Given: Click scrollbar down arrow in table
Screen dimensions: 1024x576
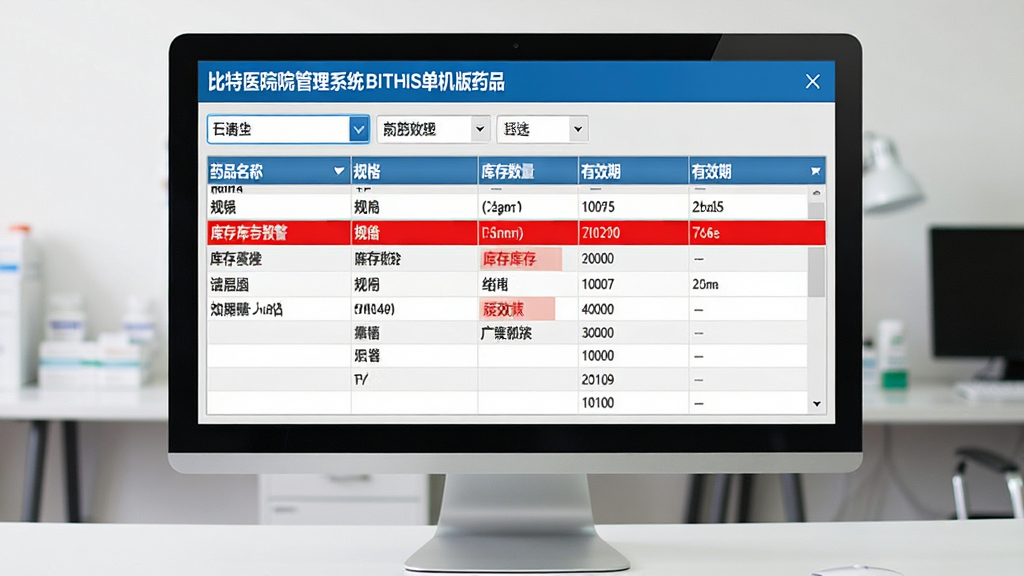Looking at the screenshot, I should 816,404.
